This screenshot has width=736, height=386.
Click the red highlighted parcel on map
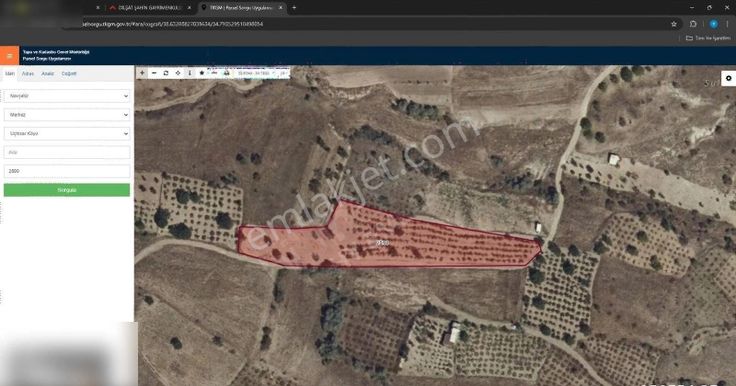coord(385,239)
